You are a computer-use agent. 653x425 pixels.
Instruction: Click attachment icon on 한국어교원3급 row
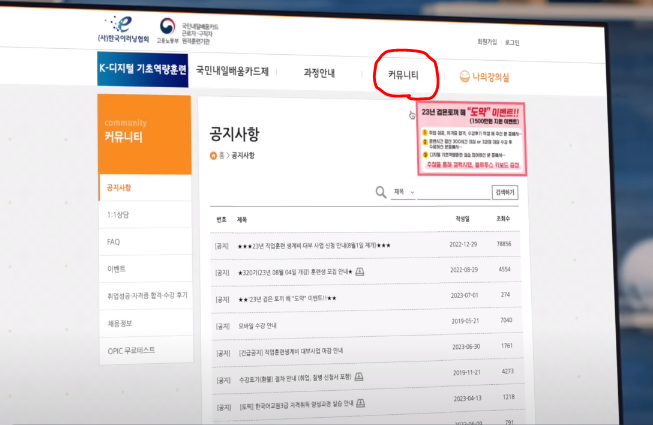point(361,403)
